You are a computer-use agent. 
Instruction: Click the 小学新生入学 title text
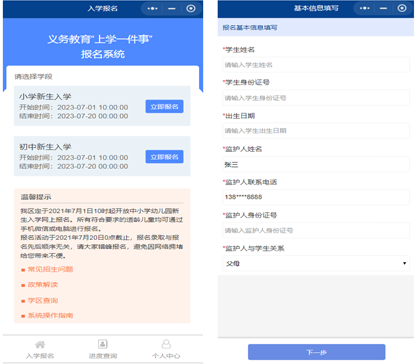tap(45, 97)
